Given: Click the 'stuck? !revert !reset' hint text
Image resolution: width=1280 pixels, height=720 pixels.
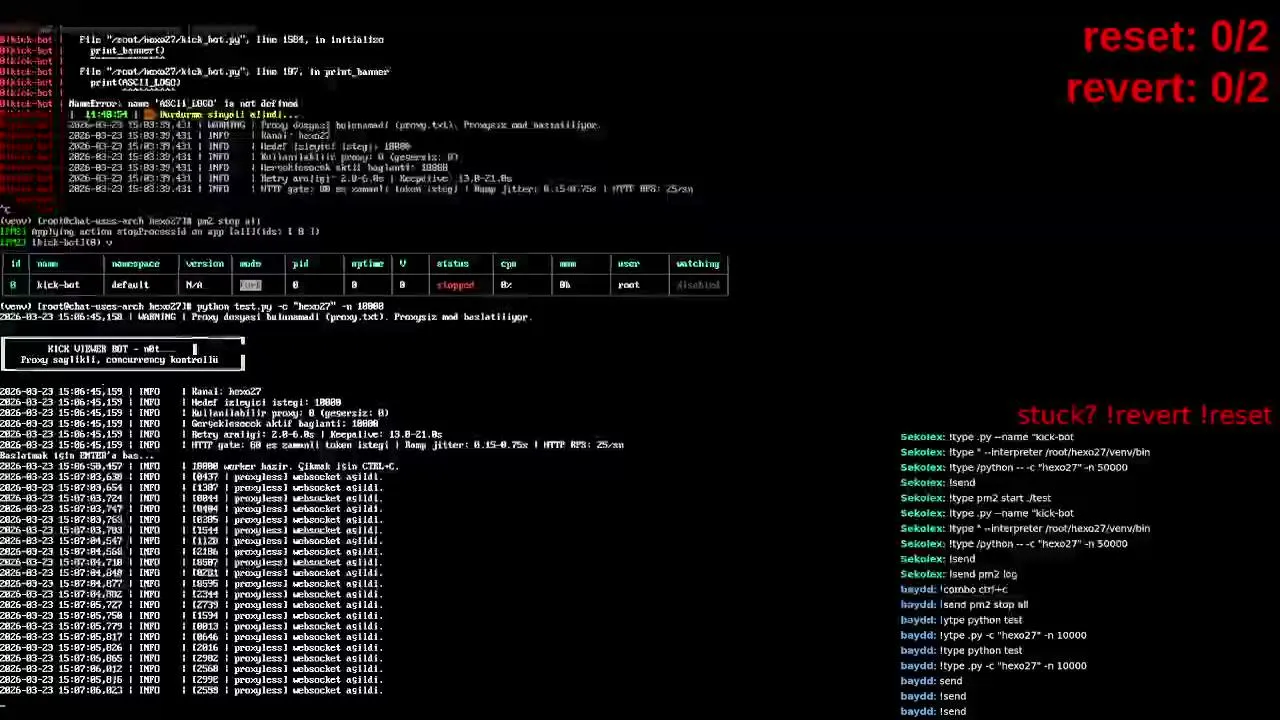Looking at the screenshot, I should coord(1144,415).
